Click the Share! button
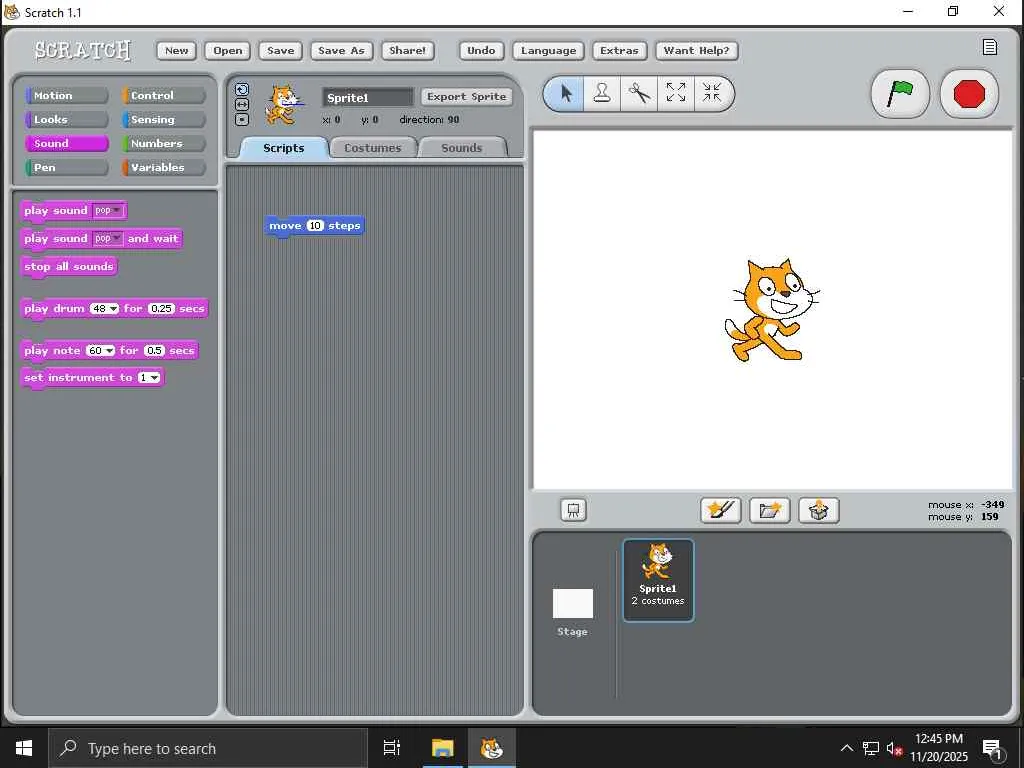 (408, 50)
